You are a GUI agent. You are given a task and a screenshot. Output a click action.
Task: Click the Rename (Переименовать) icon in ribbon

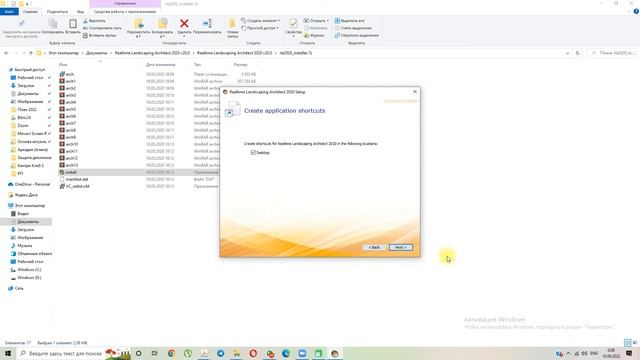pos(207,24)
